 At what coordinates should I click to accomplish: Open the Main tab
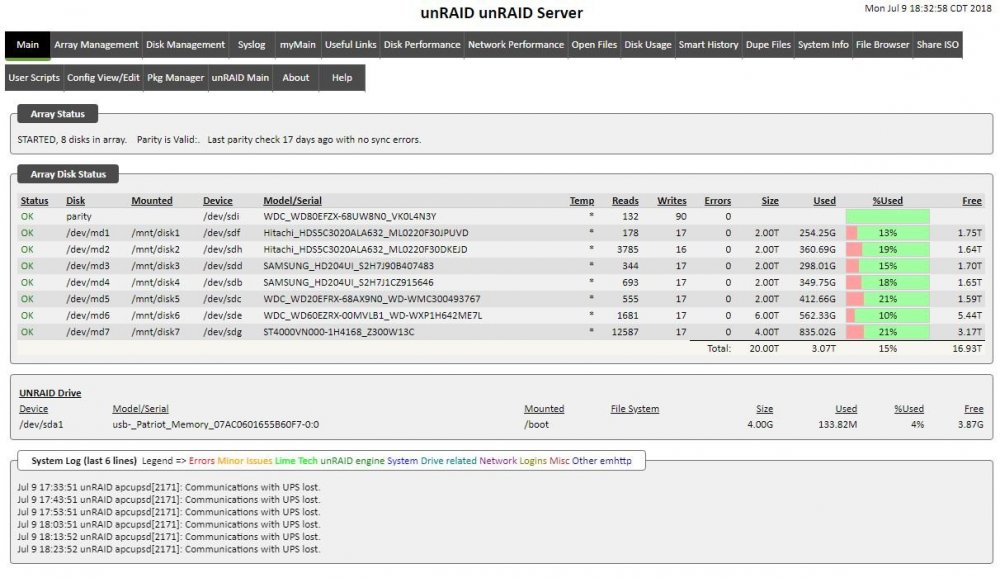pyautogui.click(x=27, y=45)
